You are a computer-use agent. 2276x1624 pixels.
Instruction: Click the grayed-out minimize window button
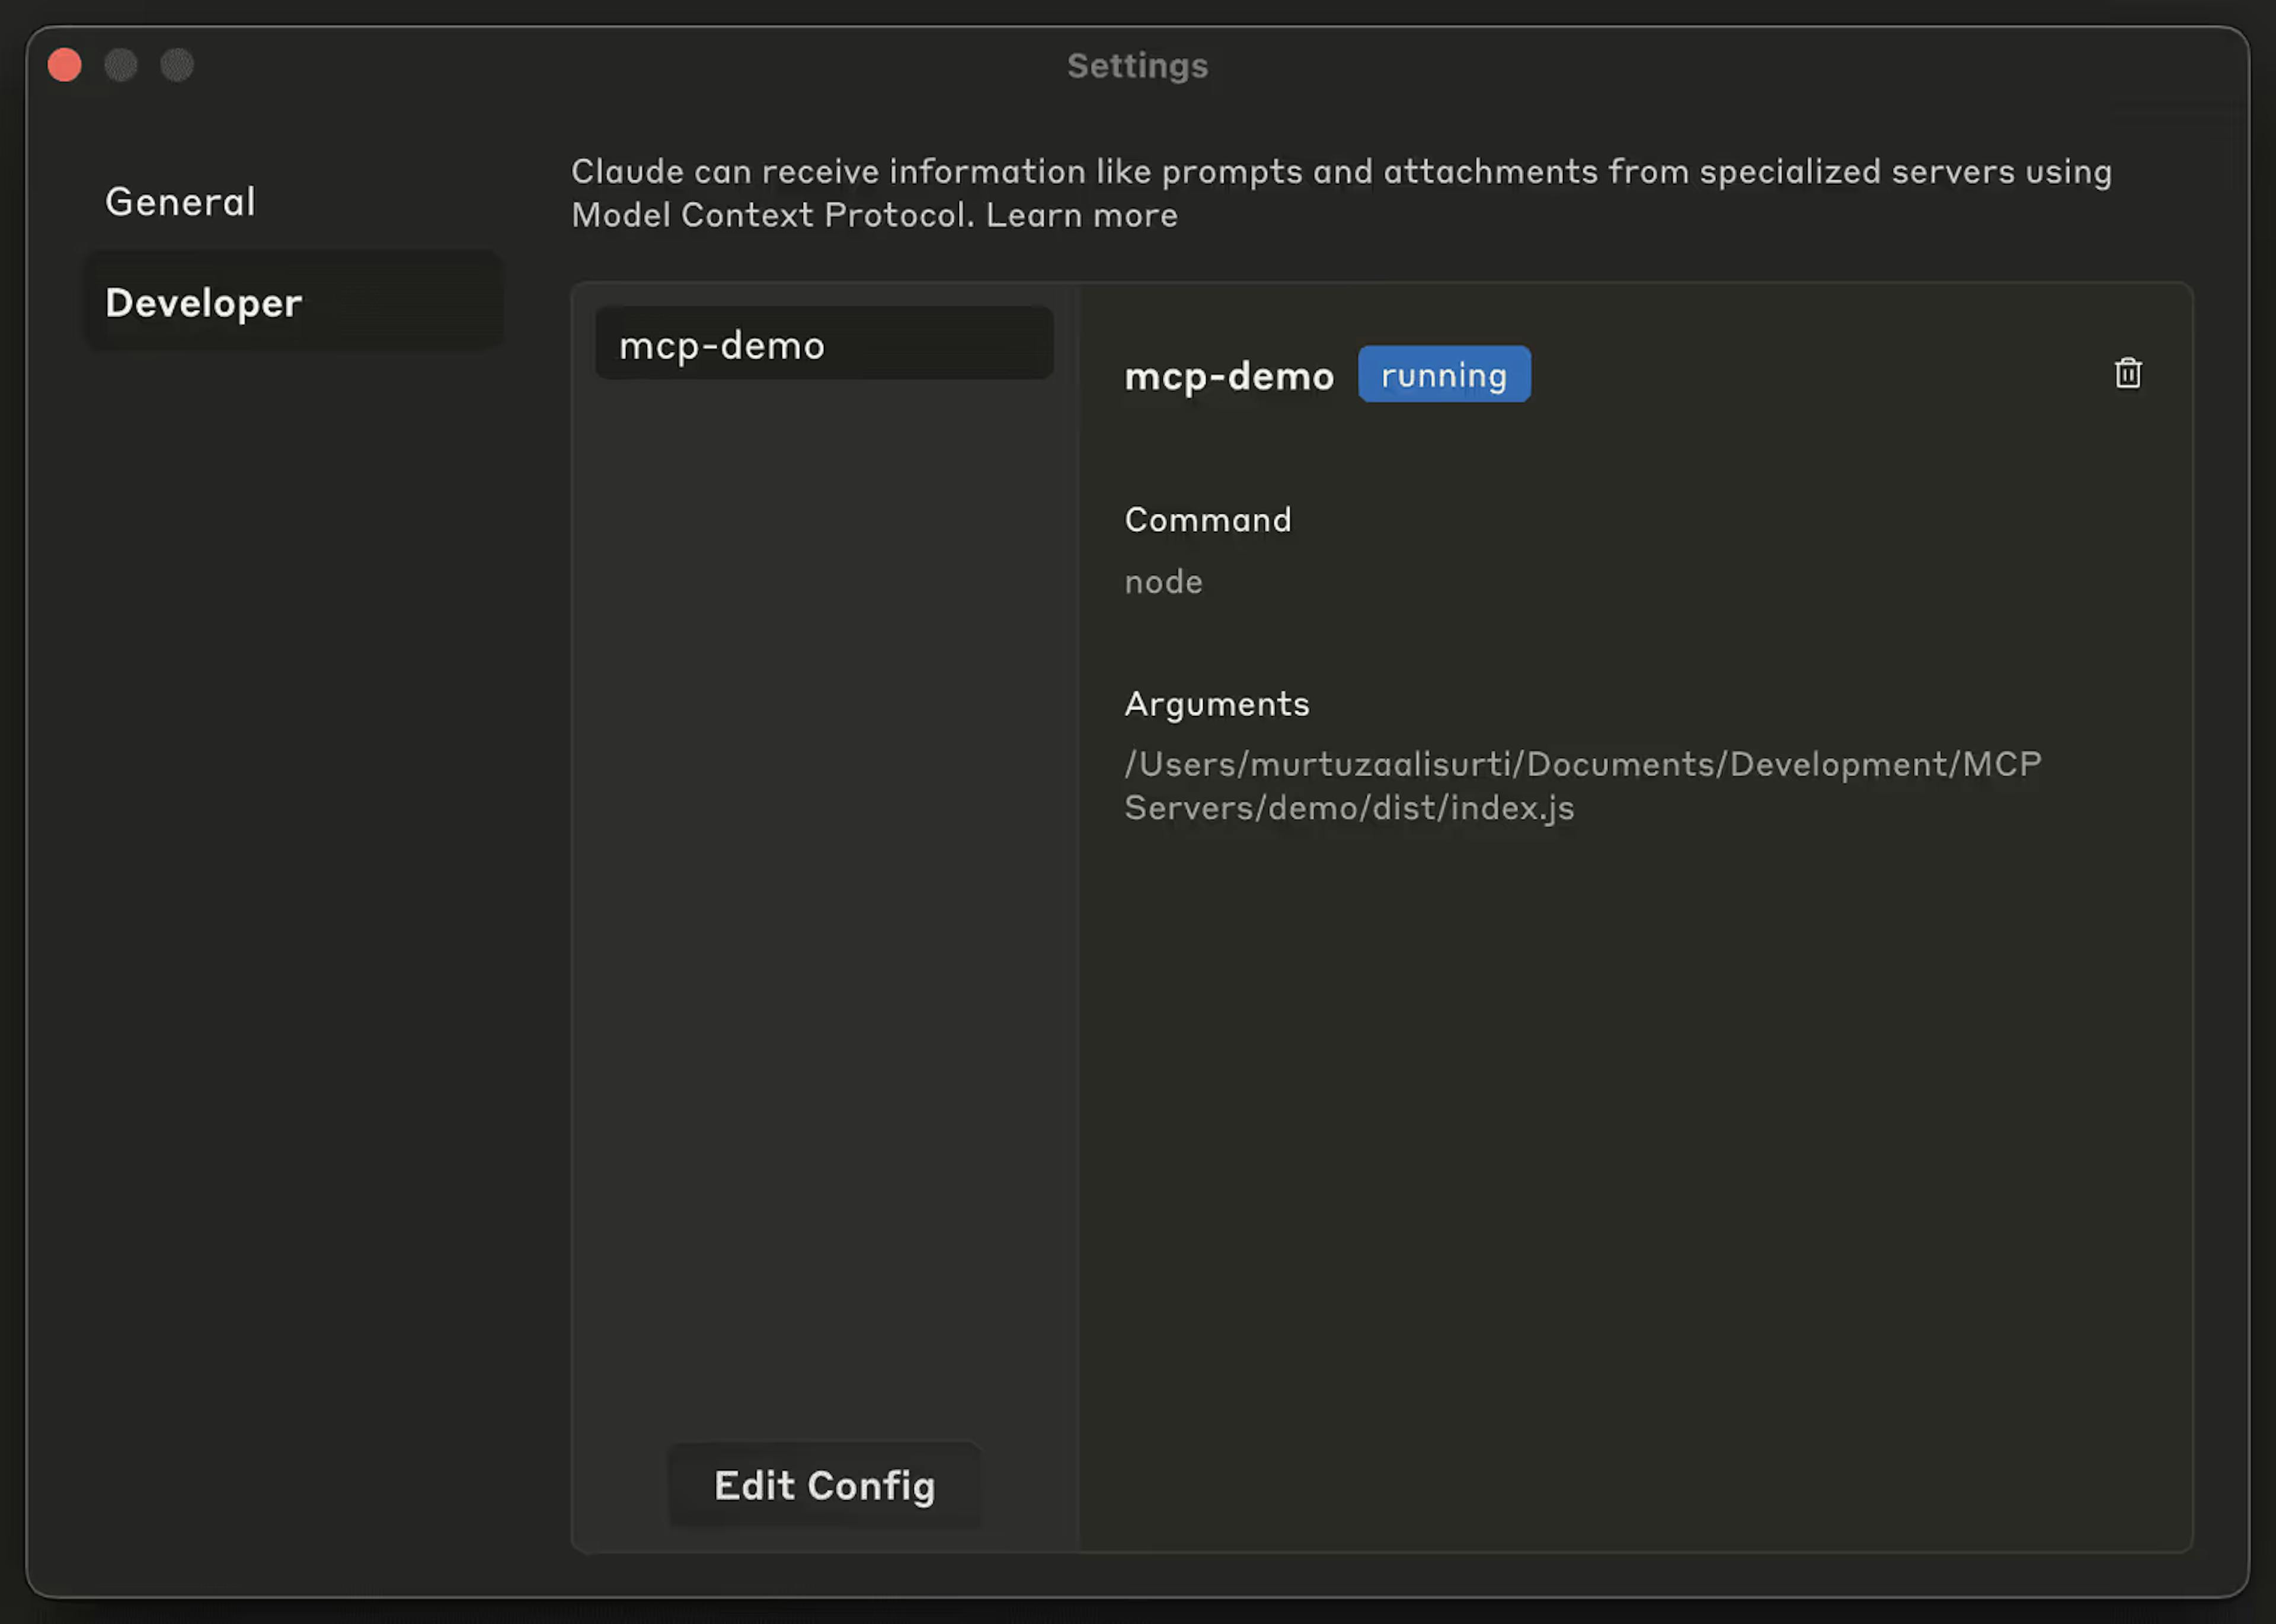point(121,66)
